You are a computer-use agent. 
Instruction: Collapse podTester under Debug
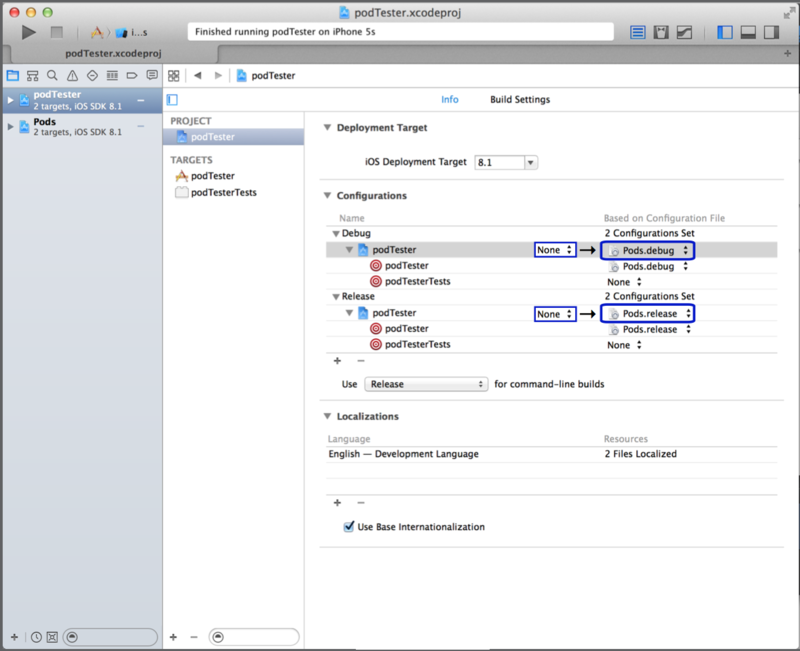(349, 250)
